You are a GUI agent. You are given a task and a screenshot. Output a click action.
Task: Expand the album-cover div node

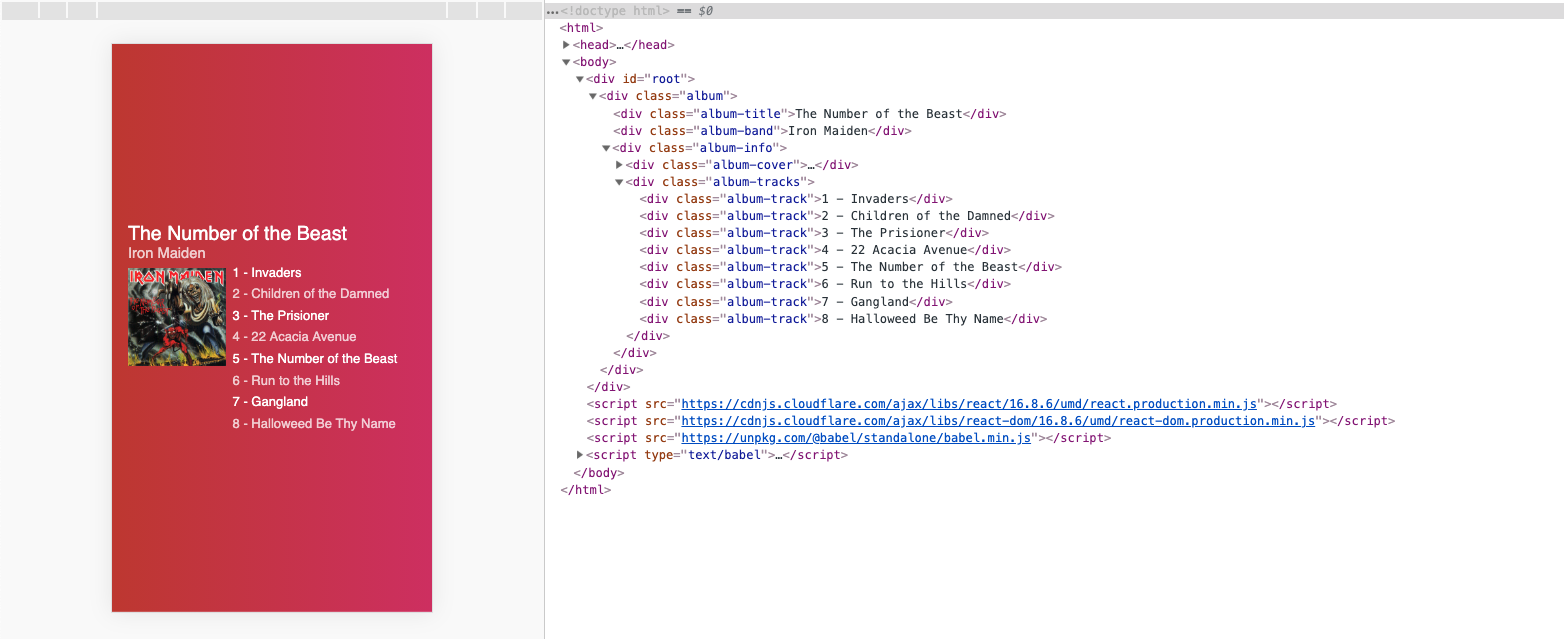(620, 164)
